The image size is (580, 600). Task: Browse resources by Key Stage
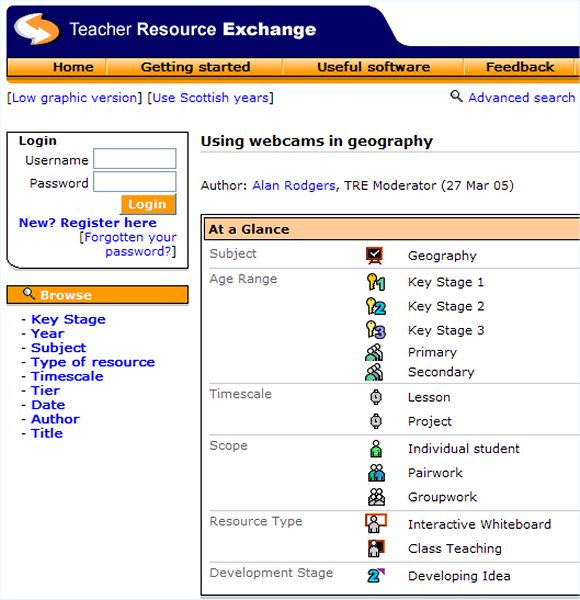pyautogui.click(x=68, y=319)
